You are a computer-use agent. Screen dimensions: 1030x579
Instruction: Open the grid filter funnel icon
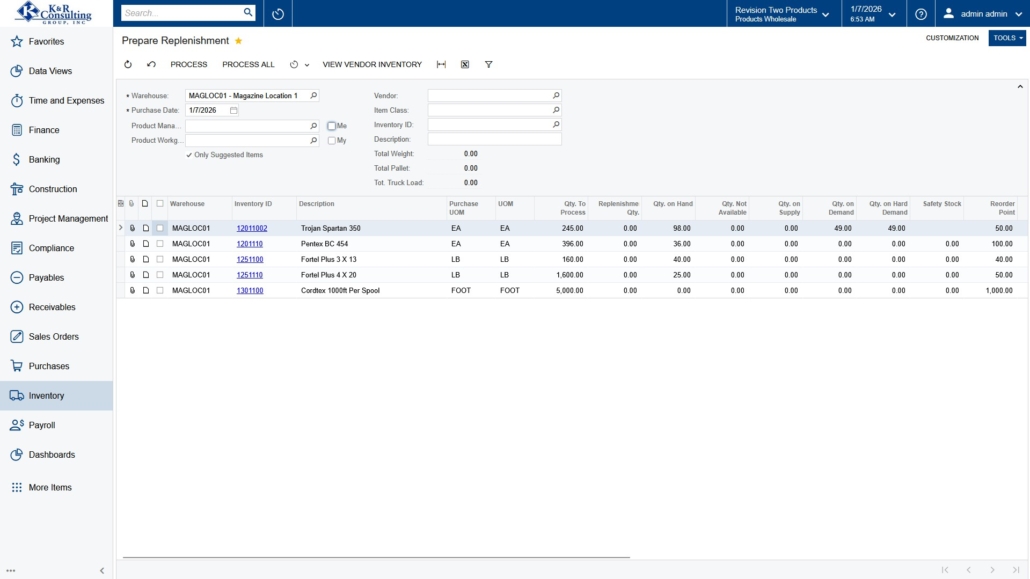pyautogui.click(x=489, y=64)
